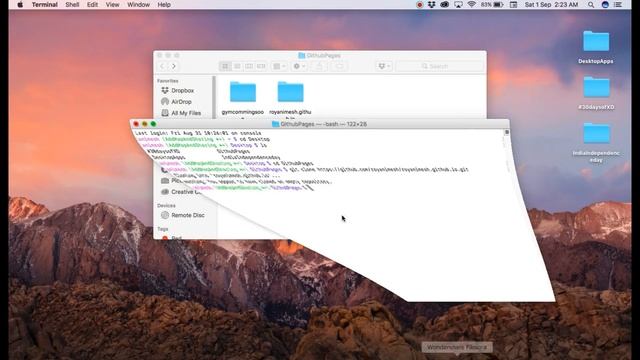640x360 pixels.
Task: Open the Creative Cloud menu bar icon
Action: 444,5
